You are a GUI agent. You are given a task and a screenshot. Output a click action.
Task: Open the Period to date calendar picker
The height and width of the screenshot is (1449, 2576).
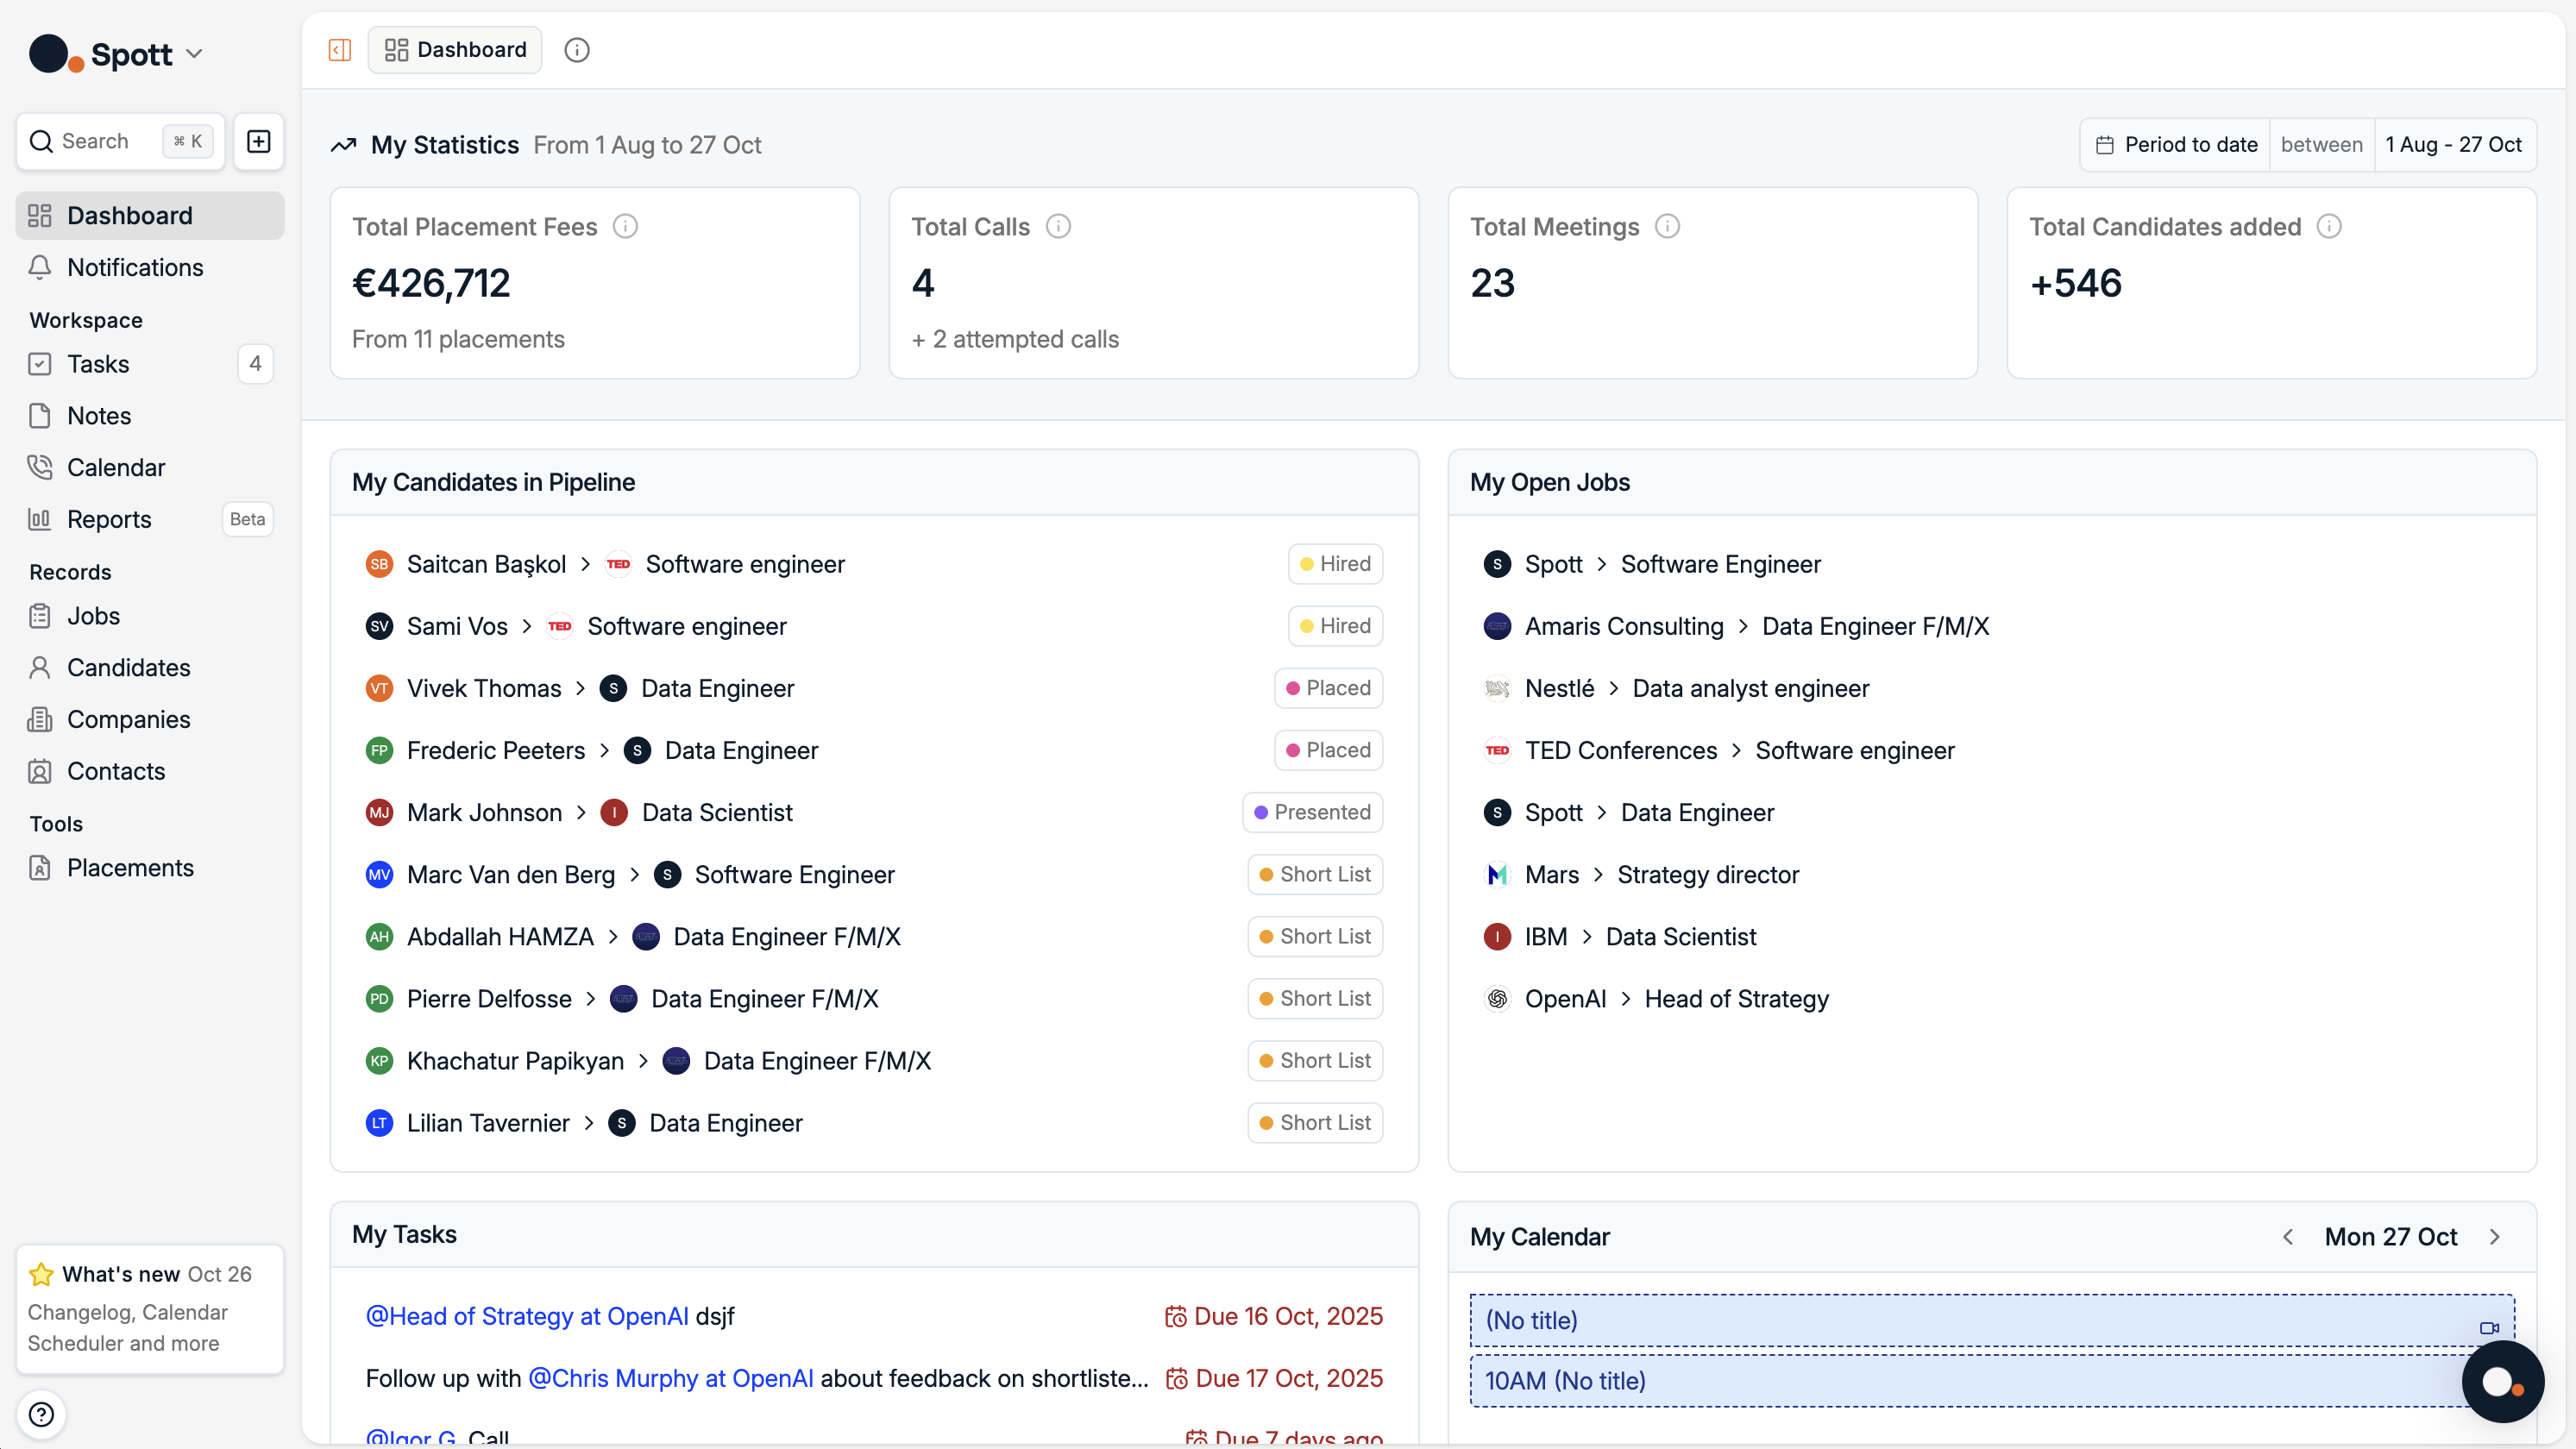2174,144
